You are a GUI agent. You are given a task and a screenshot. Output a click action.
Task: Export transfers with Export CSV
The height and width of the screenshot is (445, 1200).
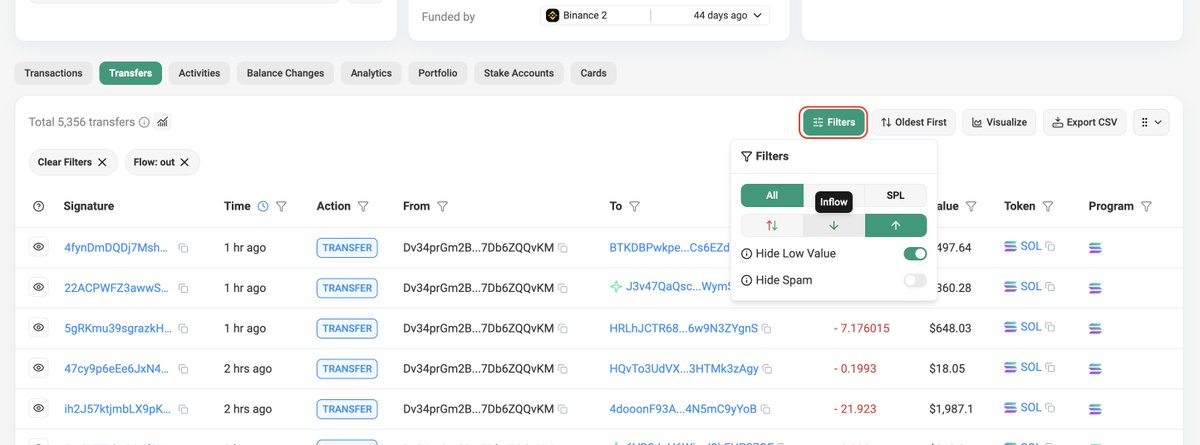pyautogui.click(x=1086, y=122)
